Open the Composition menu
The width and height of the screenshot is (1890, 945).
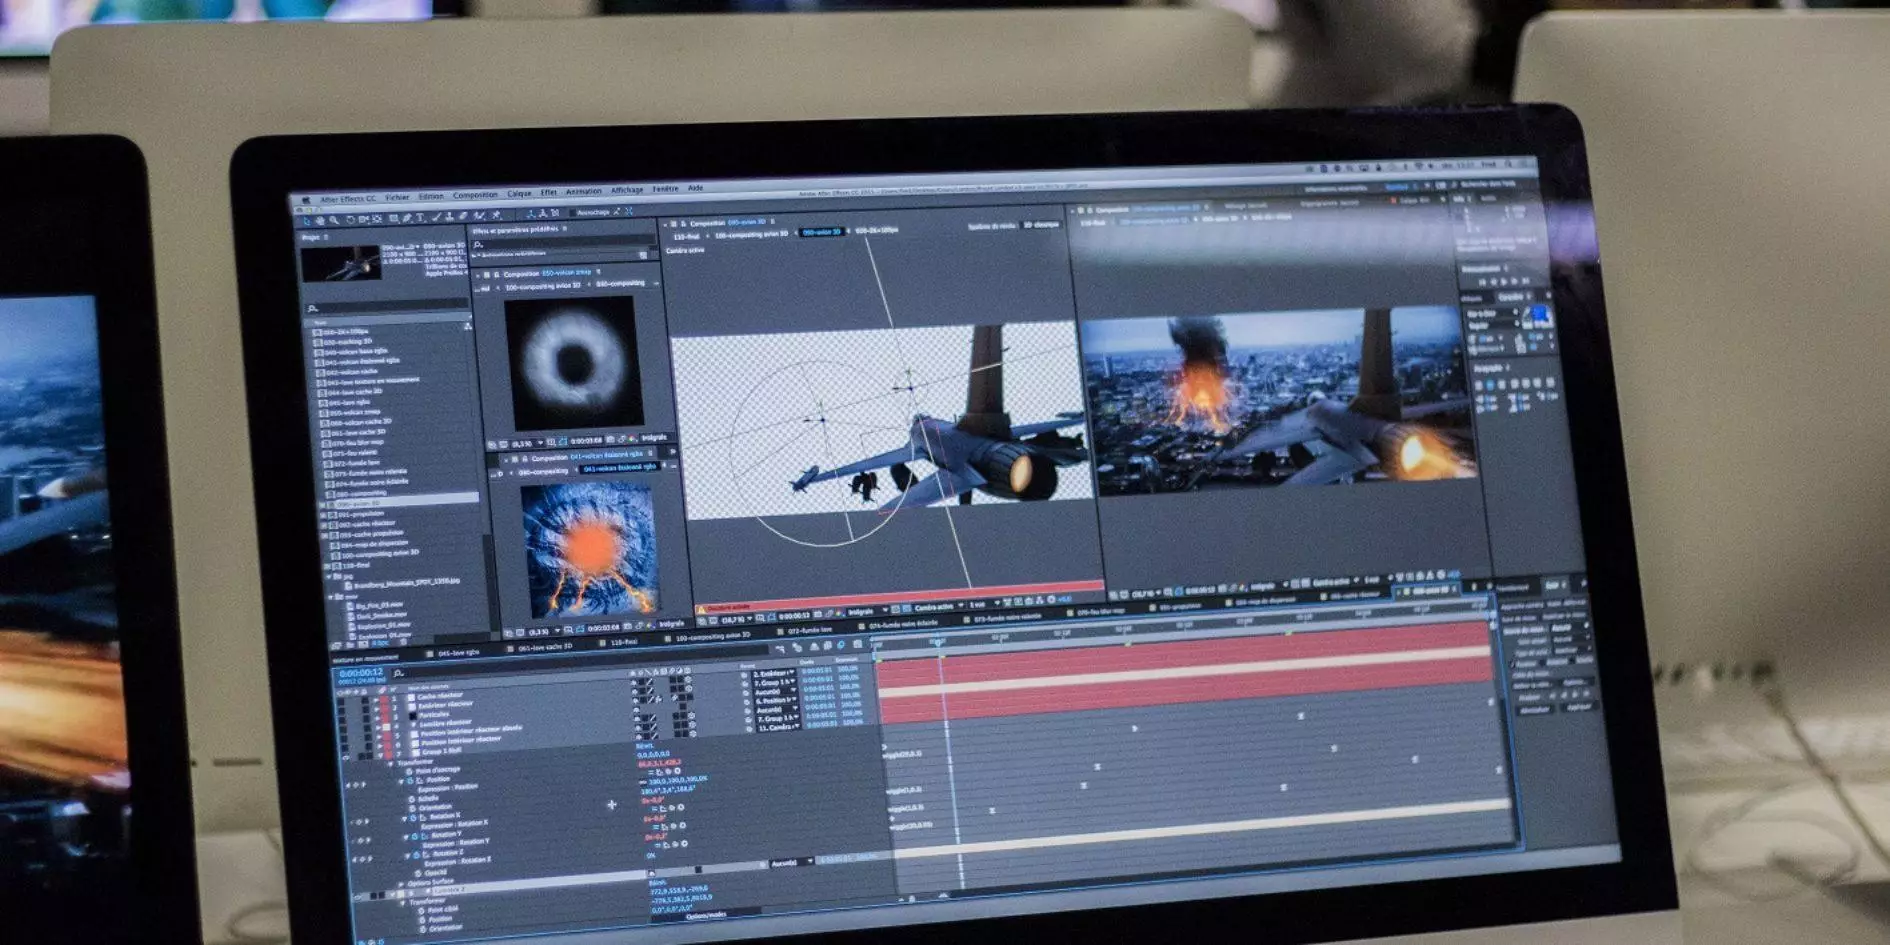(475, 196)
